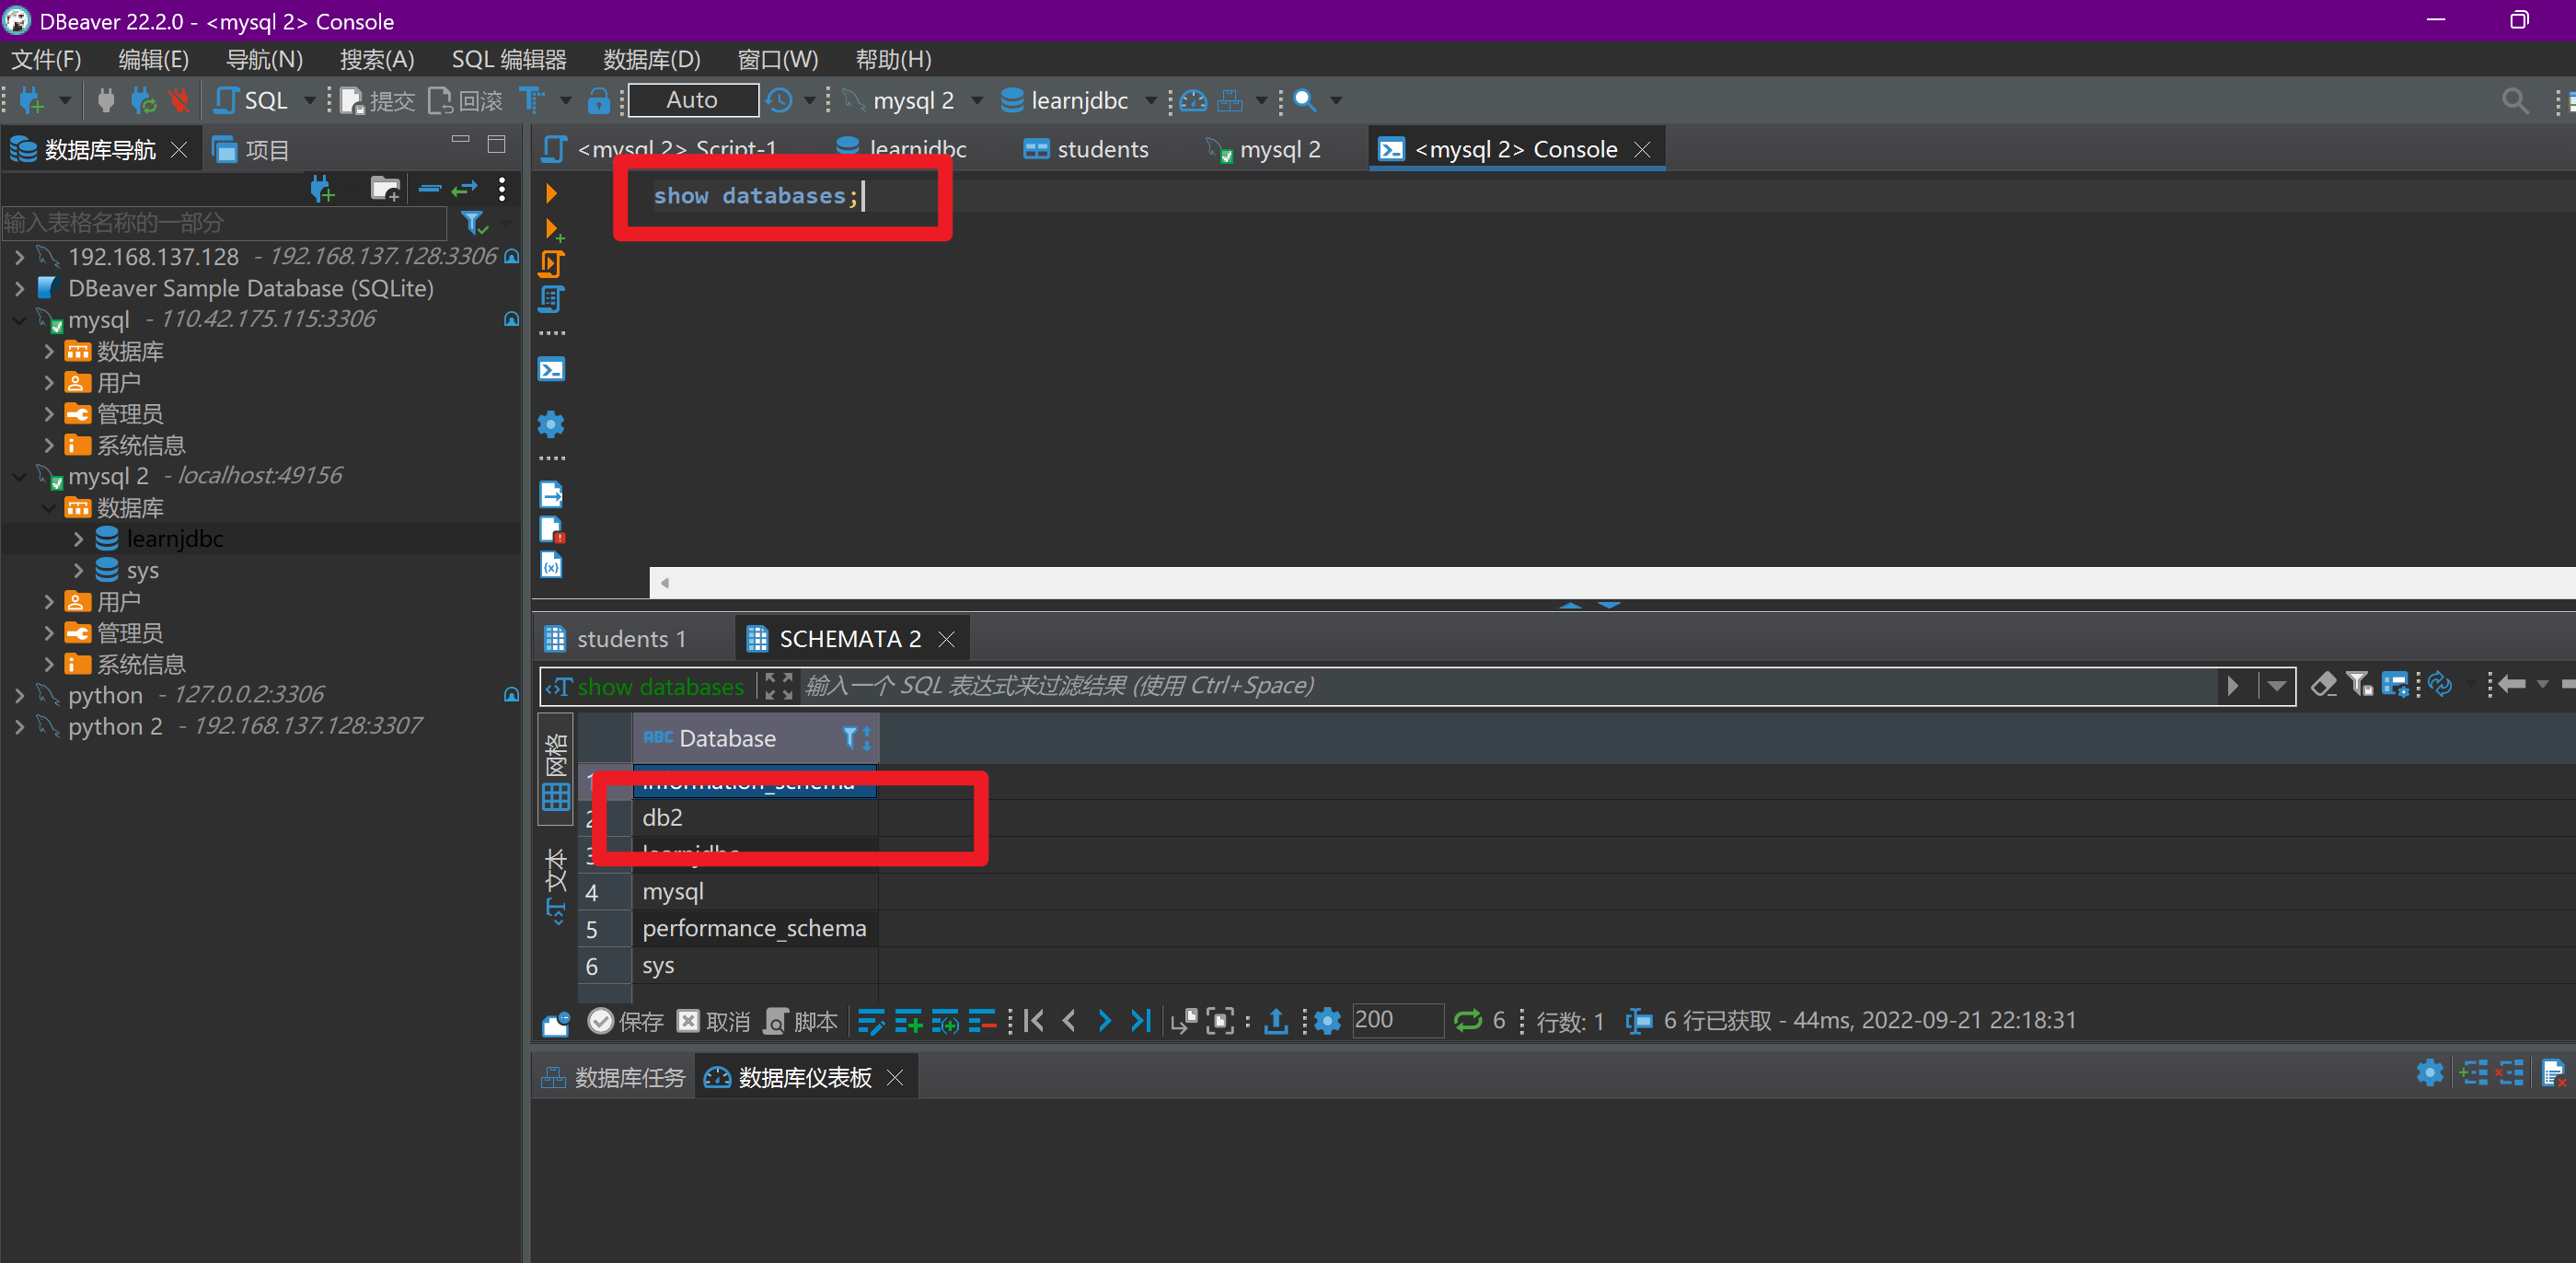The image size is (2576, 1263).
Task: Collapse all nodes with the minus icon in navigator
Action: tap(430, 187)
